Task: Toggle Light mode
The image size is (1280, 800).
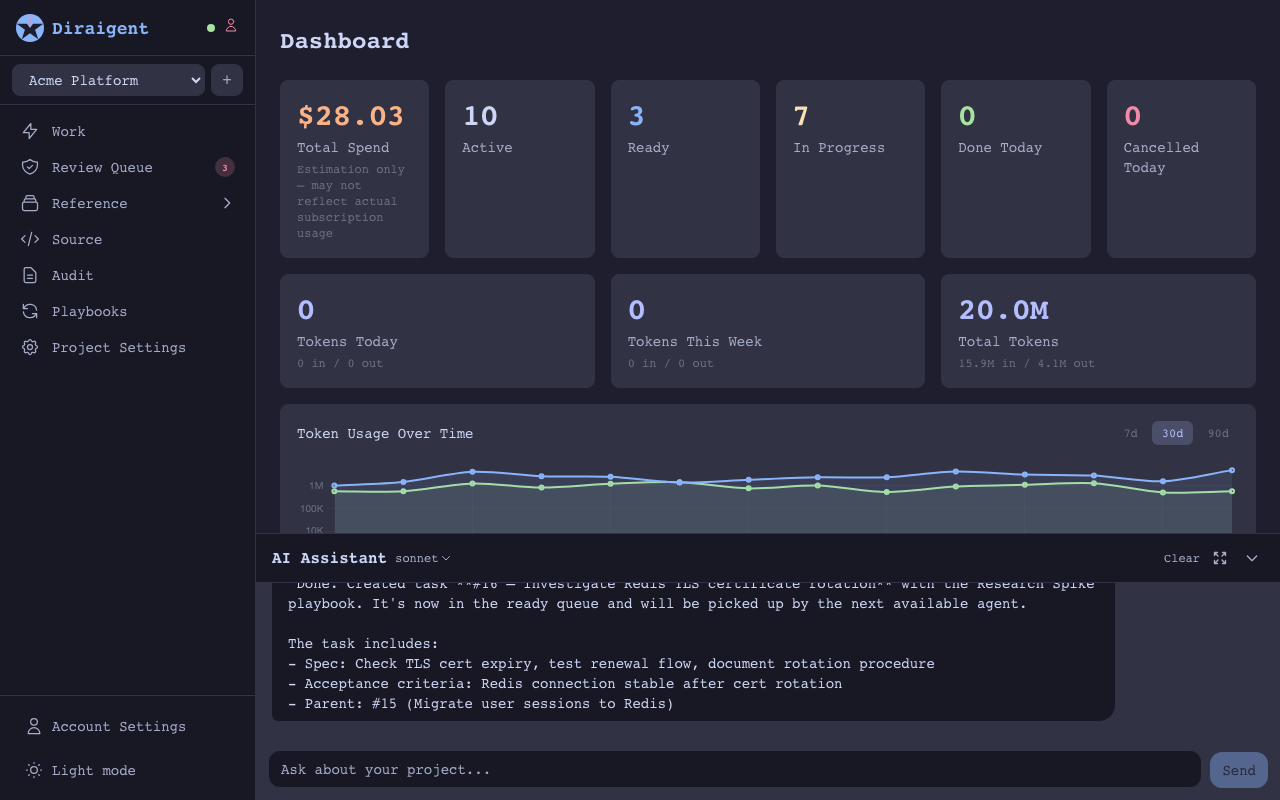Action: [93, 770]
